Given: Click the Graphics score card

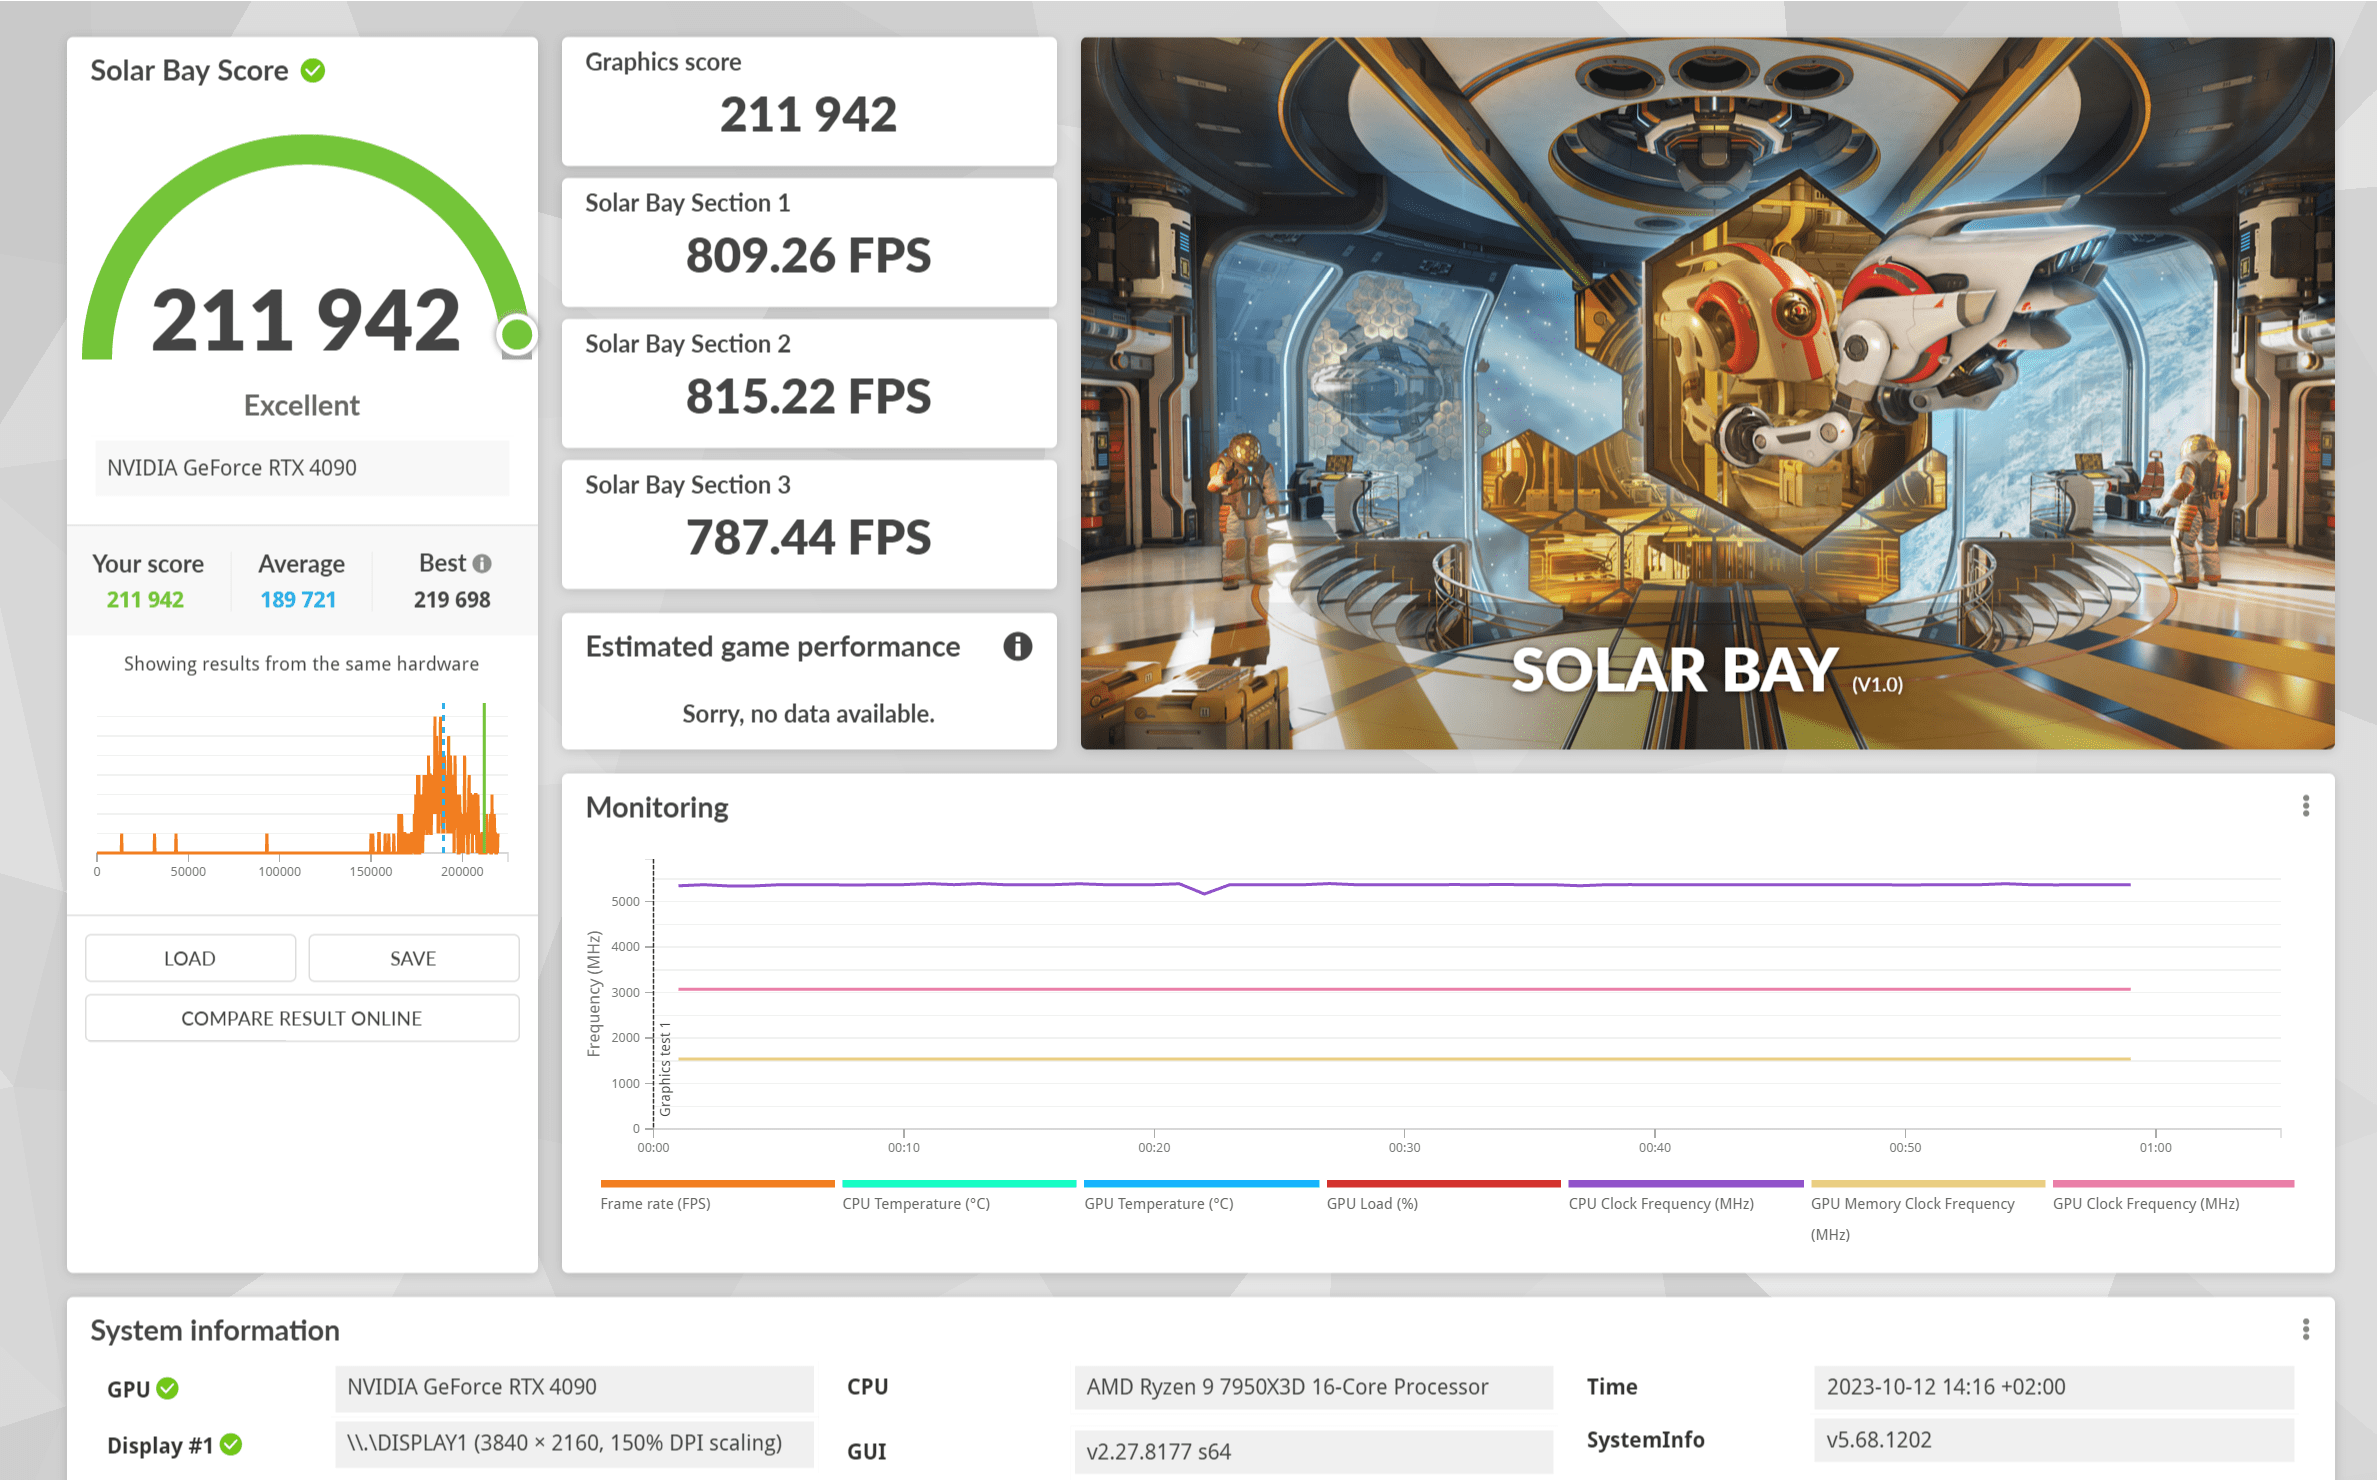Looking at the screenshot, I should click(809, 101).
